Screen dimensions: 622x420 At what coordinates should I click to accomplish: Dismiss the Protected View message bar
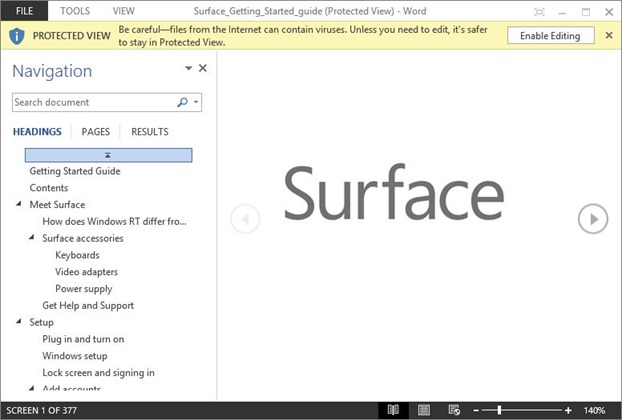(609, 36)
